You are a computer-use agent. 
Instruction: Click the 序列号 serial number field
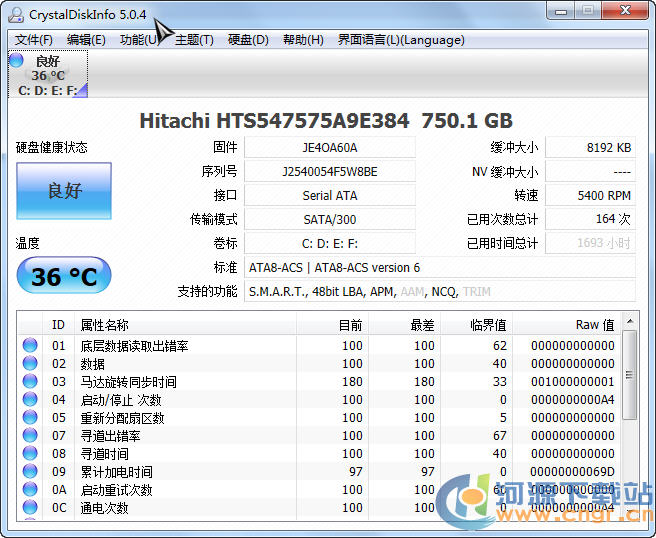(x=329, y=171)
